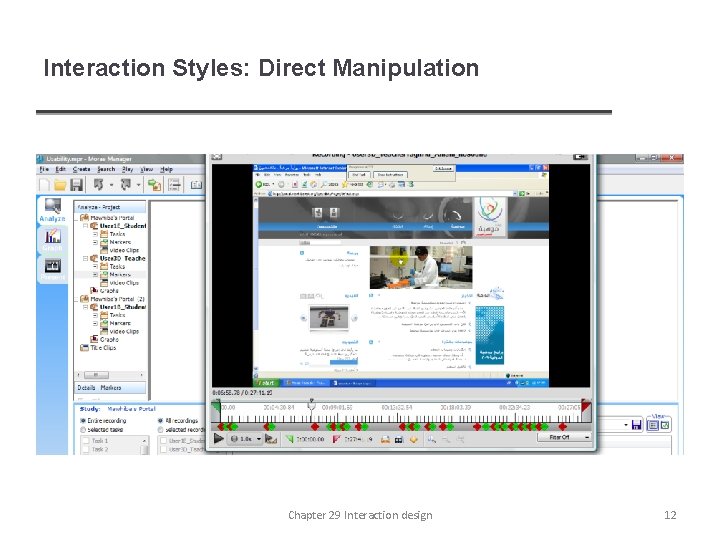Click the Markers tab in lower panel
The width and height of the screenshot is (720, 540).
click(111, 388)
